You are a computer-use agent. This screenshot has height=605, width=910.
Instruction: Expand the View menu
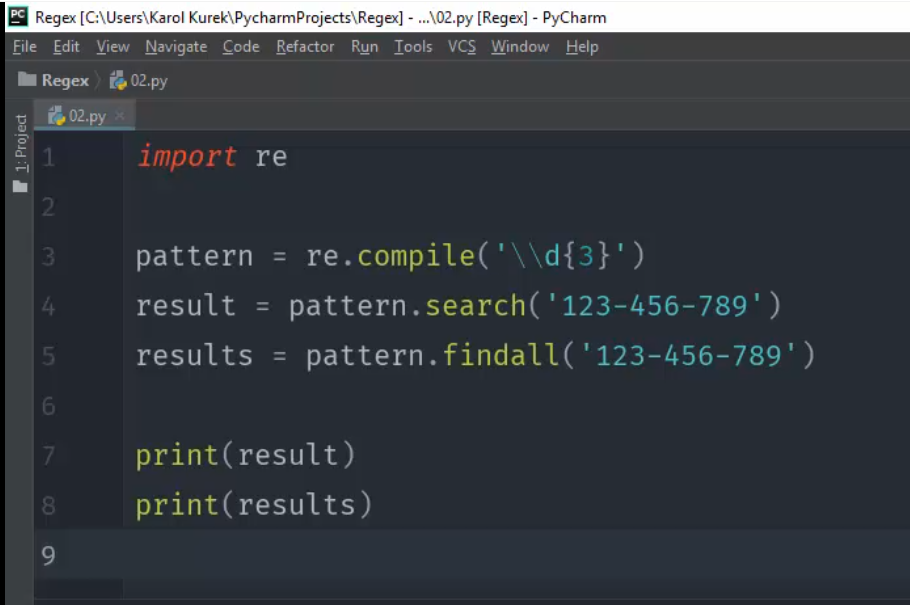(x=113, y=47)
